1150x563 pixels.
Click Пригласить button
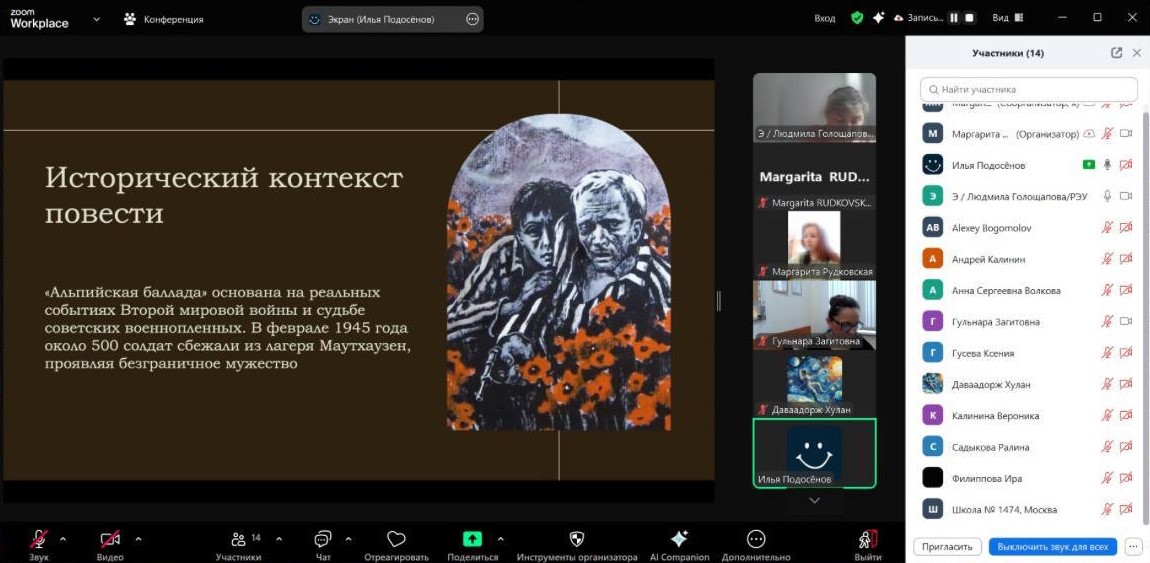coord(947,546)
